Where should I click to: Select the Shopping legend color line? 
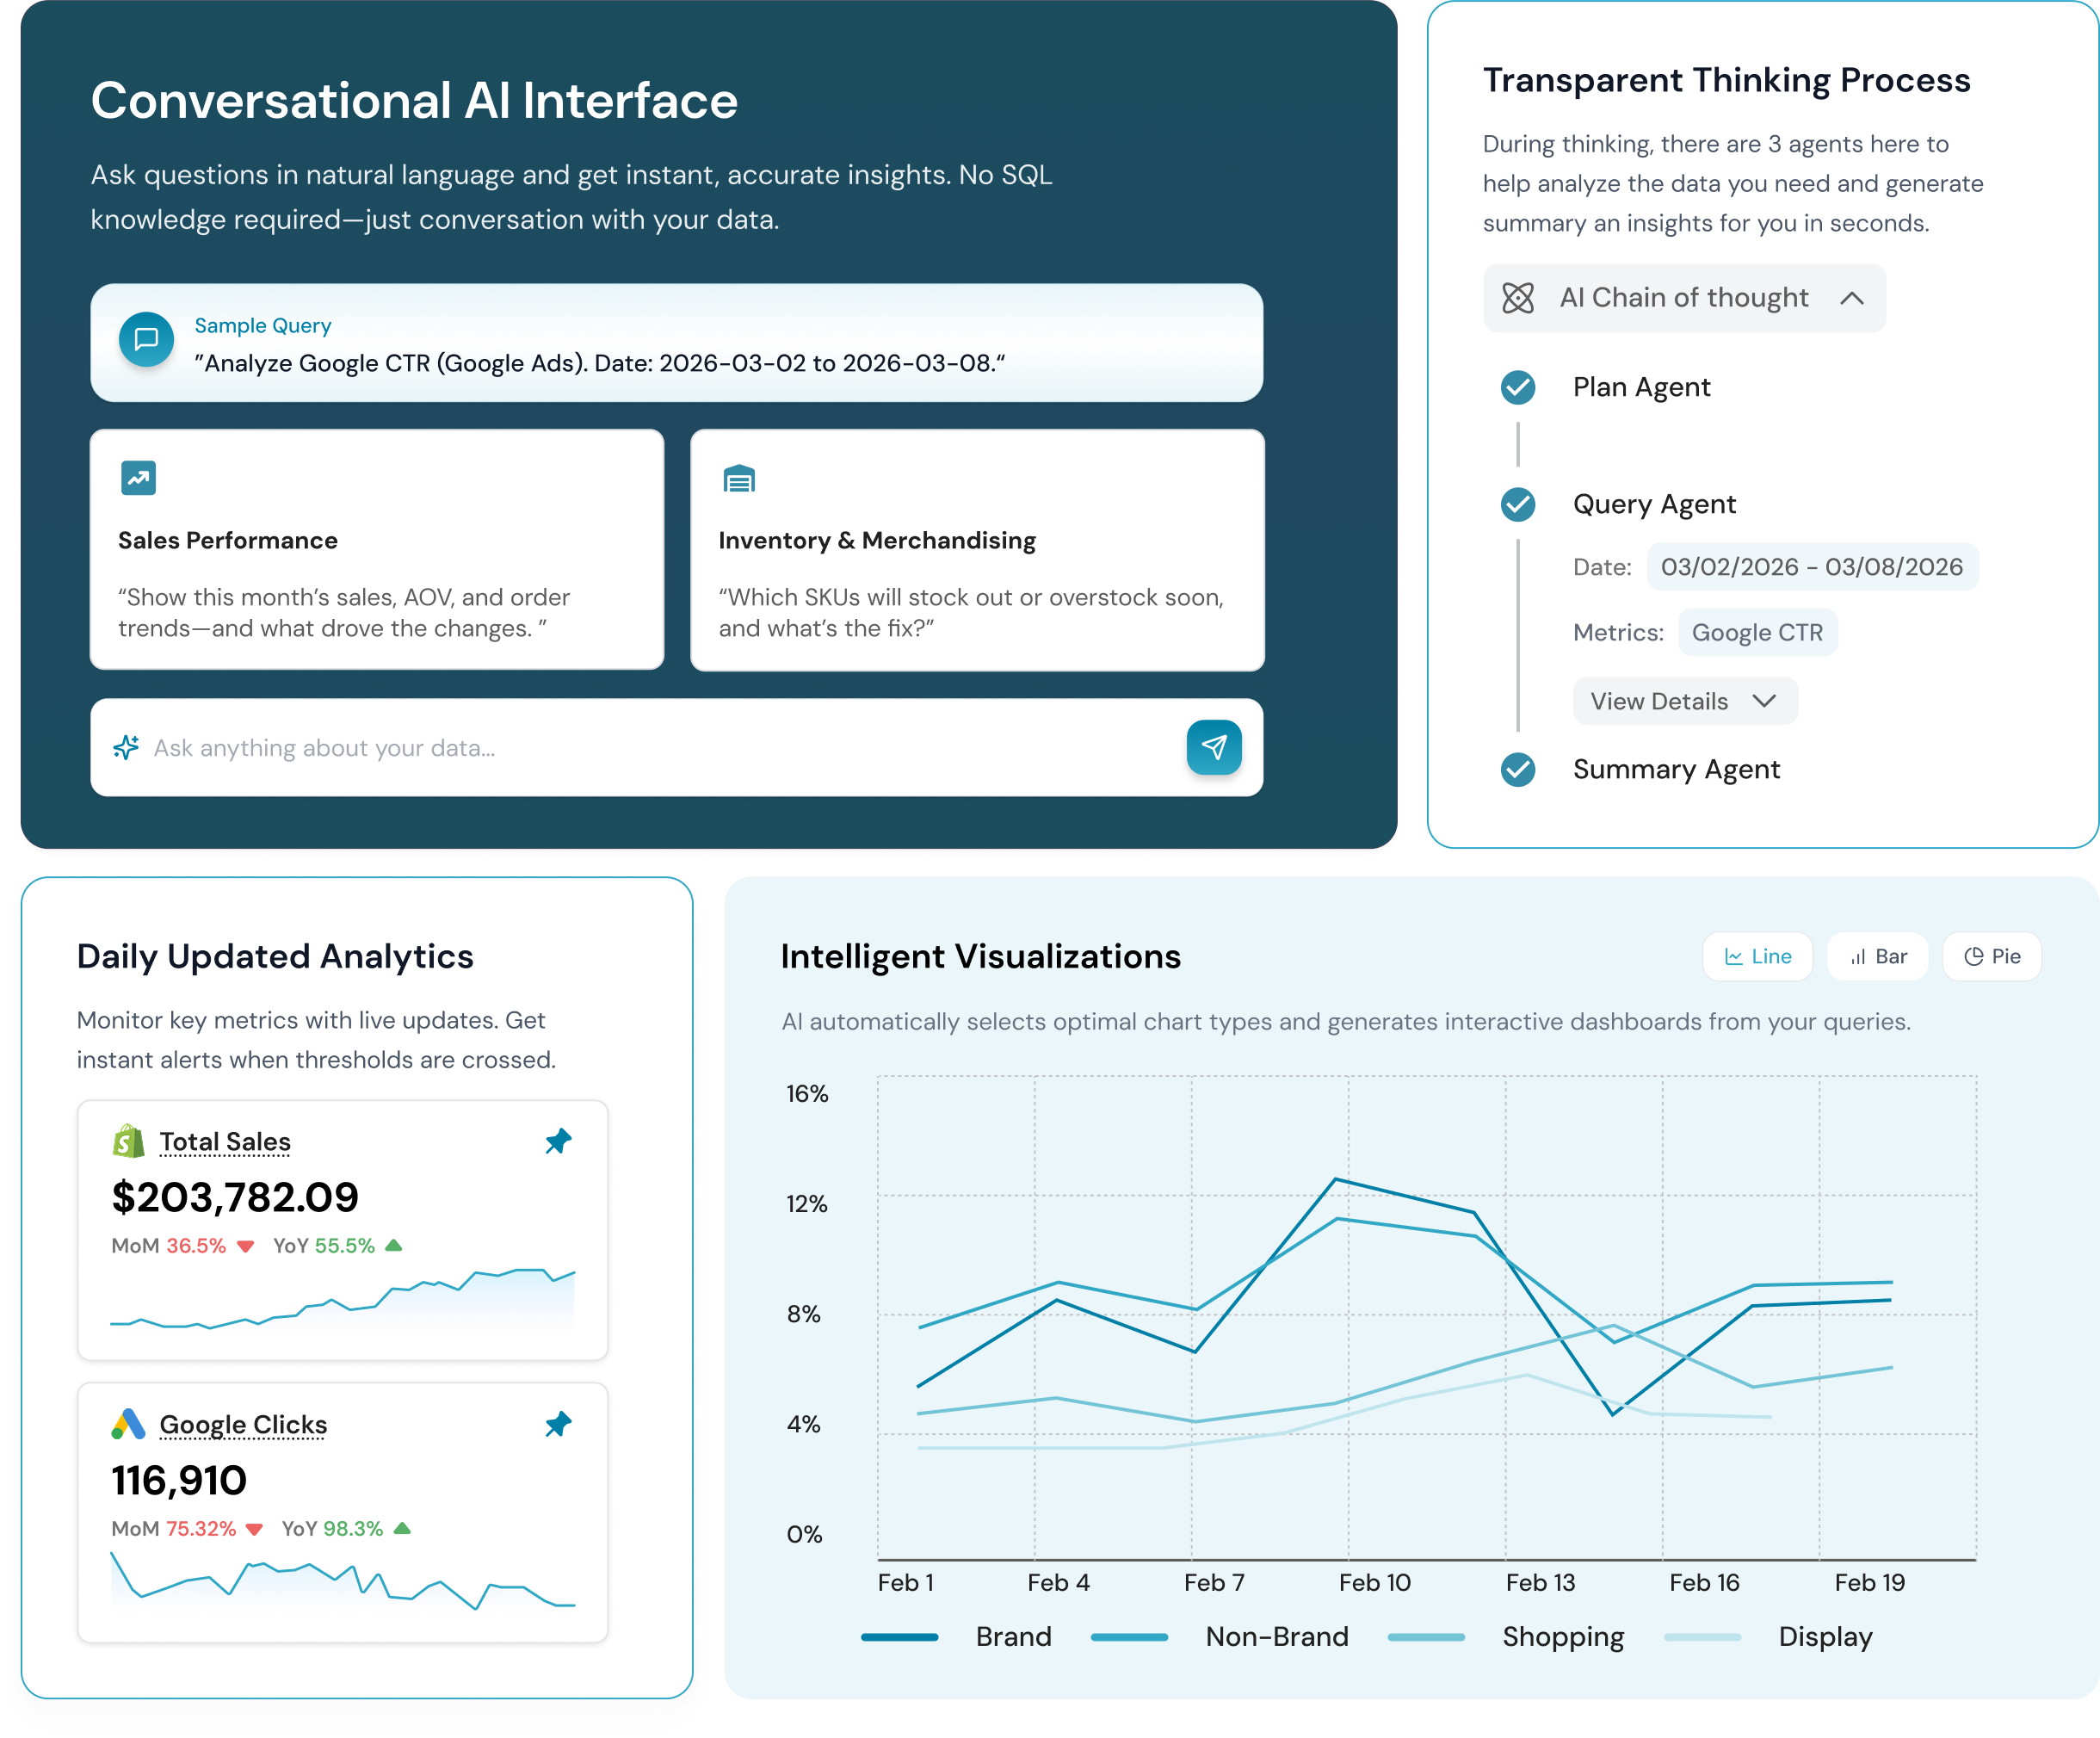tap(1426, 1636)
